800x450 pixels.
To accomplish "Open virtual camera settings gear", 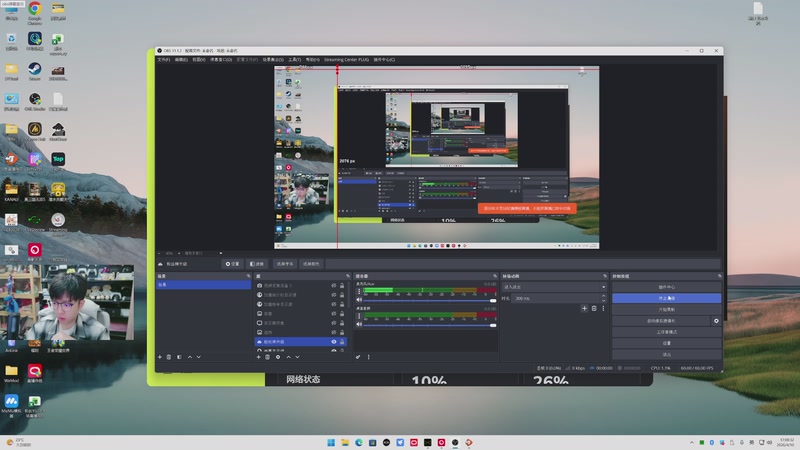I will pos(716,321).
